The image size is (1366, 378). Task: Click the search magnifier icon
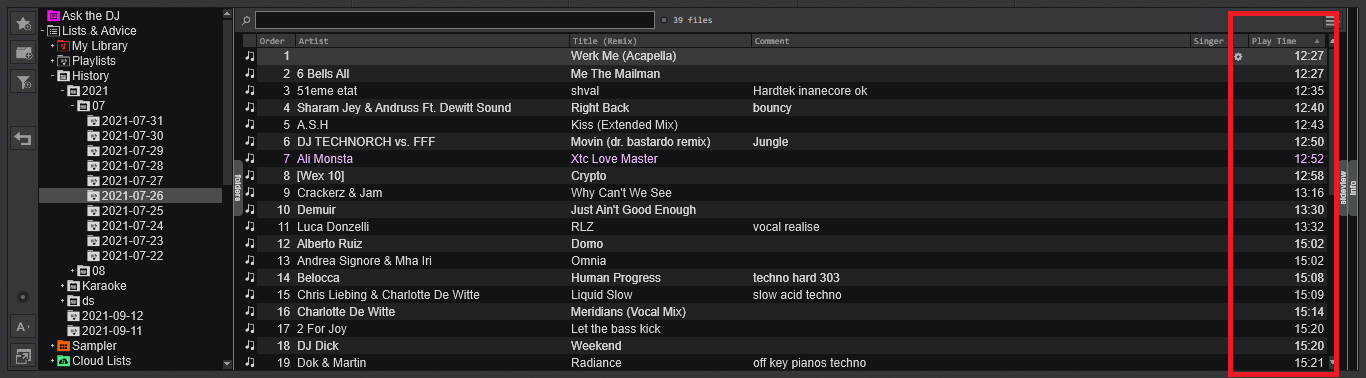[x=247, y=20]
